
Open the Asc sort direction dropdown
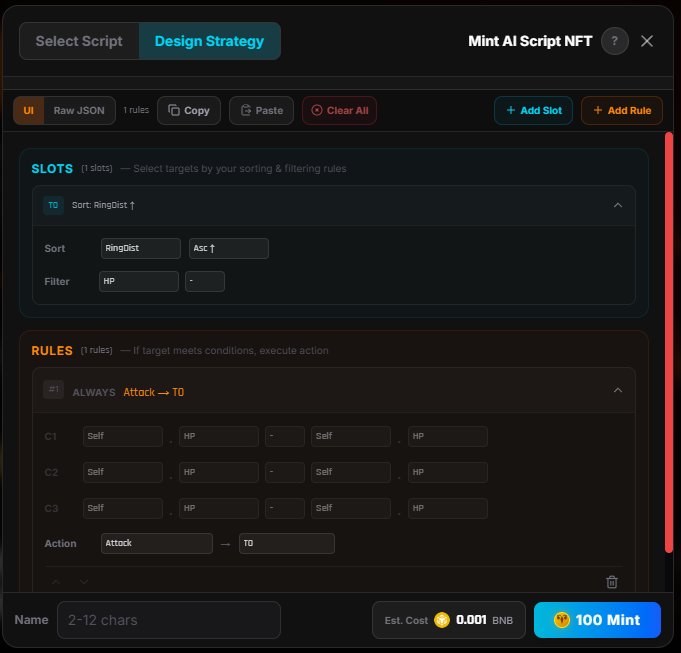click(x=228, y=248)
